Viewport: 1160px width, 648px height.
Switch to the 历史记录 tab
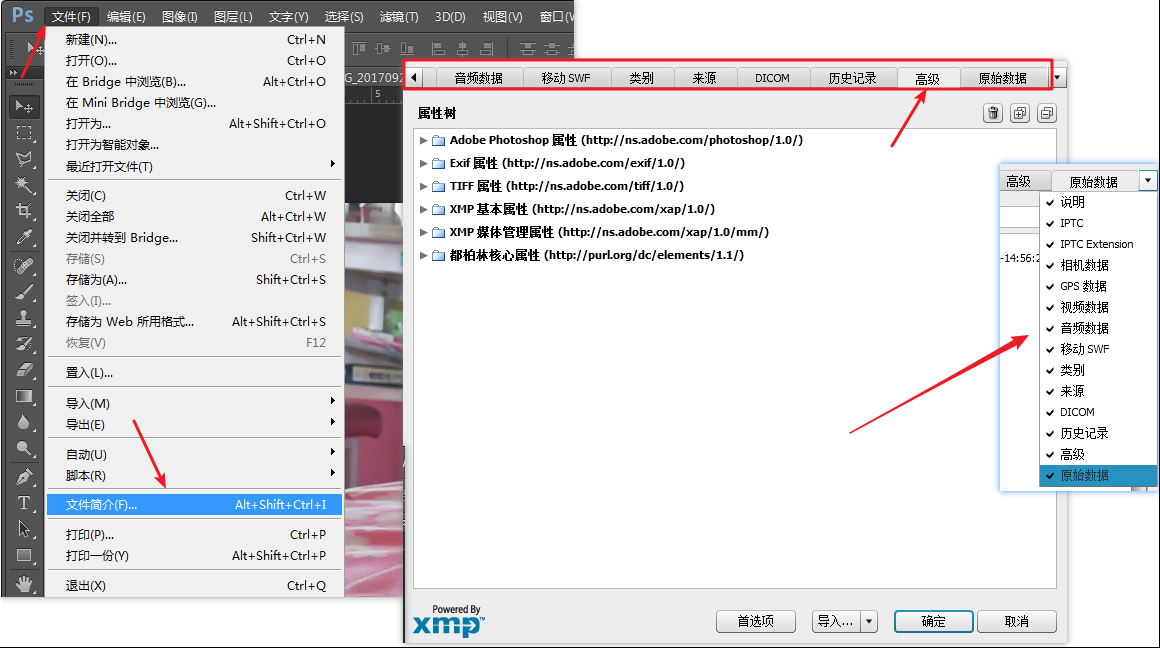point(853,76)
